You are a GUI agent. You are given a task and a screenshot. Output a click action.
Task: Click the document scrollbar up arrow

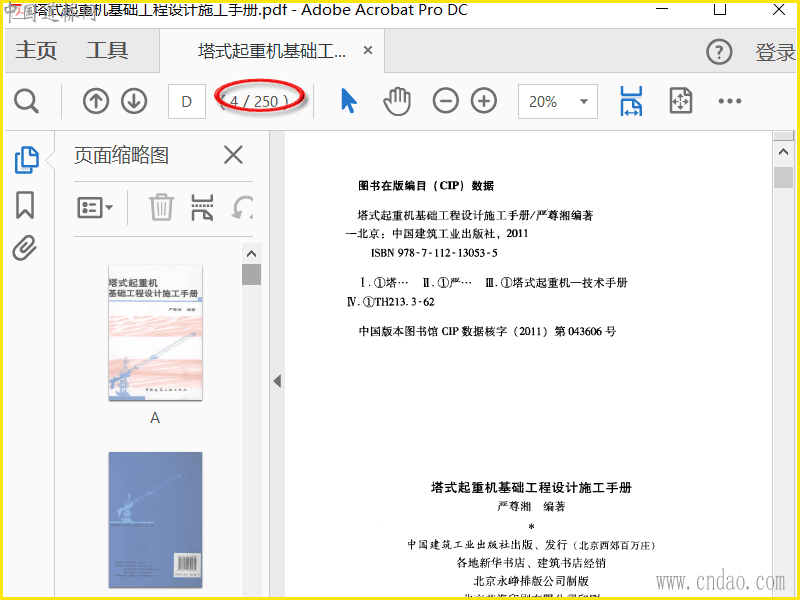point(783,152)
